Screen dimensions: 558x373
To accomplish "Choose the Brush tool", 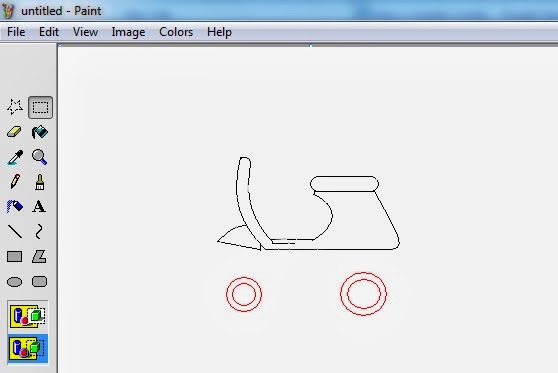I will 40,182.
